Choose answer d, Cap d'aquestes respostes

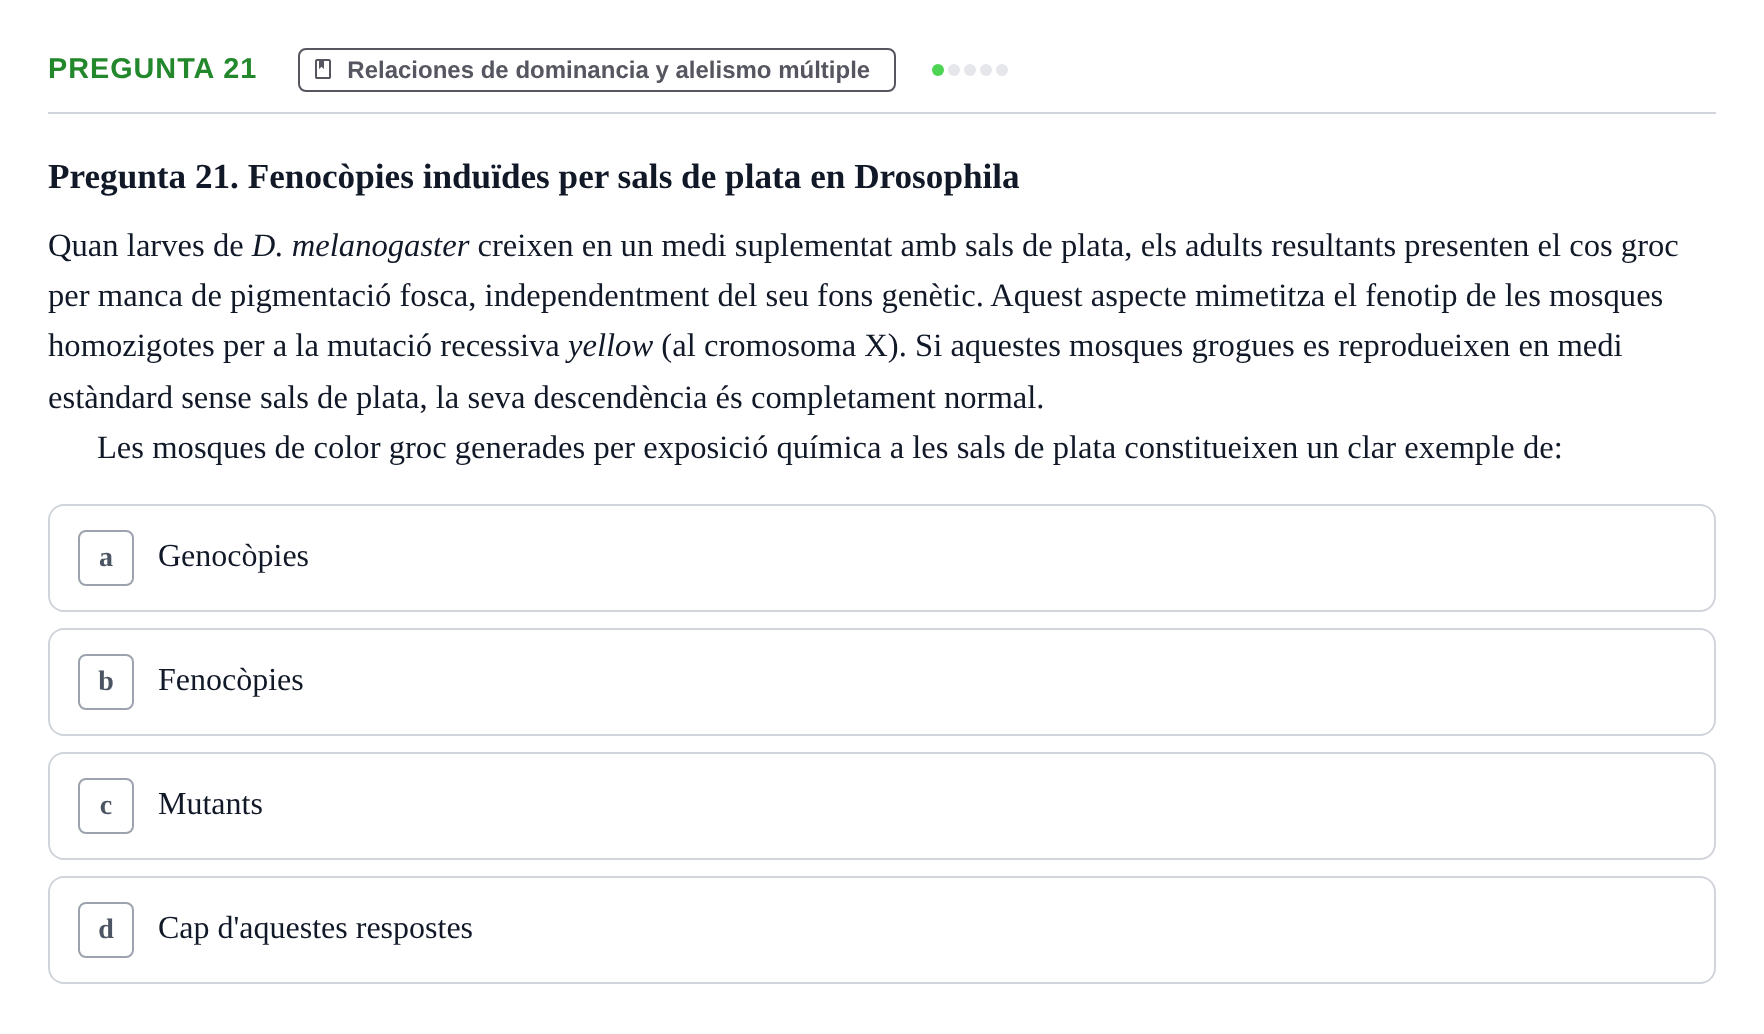[882, 930]
